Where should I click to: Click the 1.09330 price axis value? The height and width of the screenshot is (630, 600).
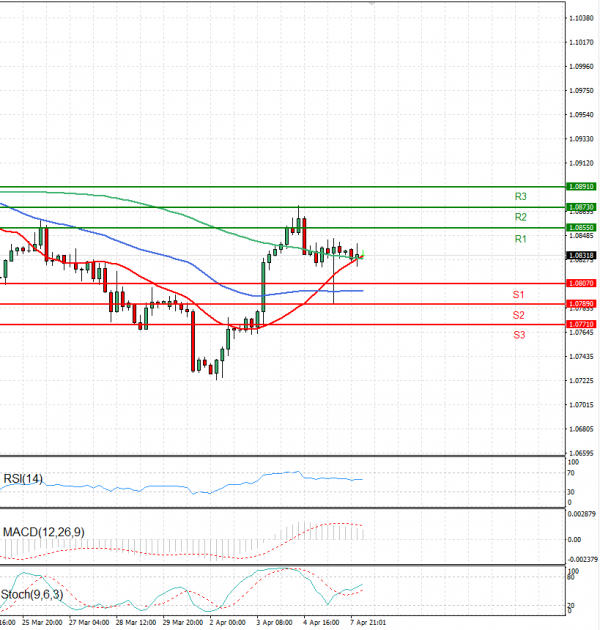pos(582,139)
